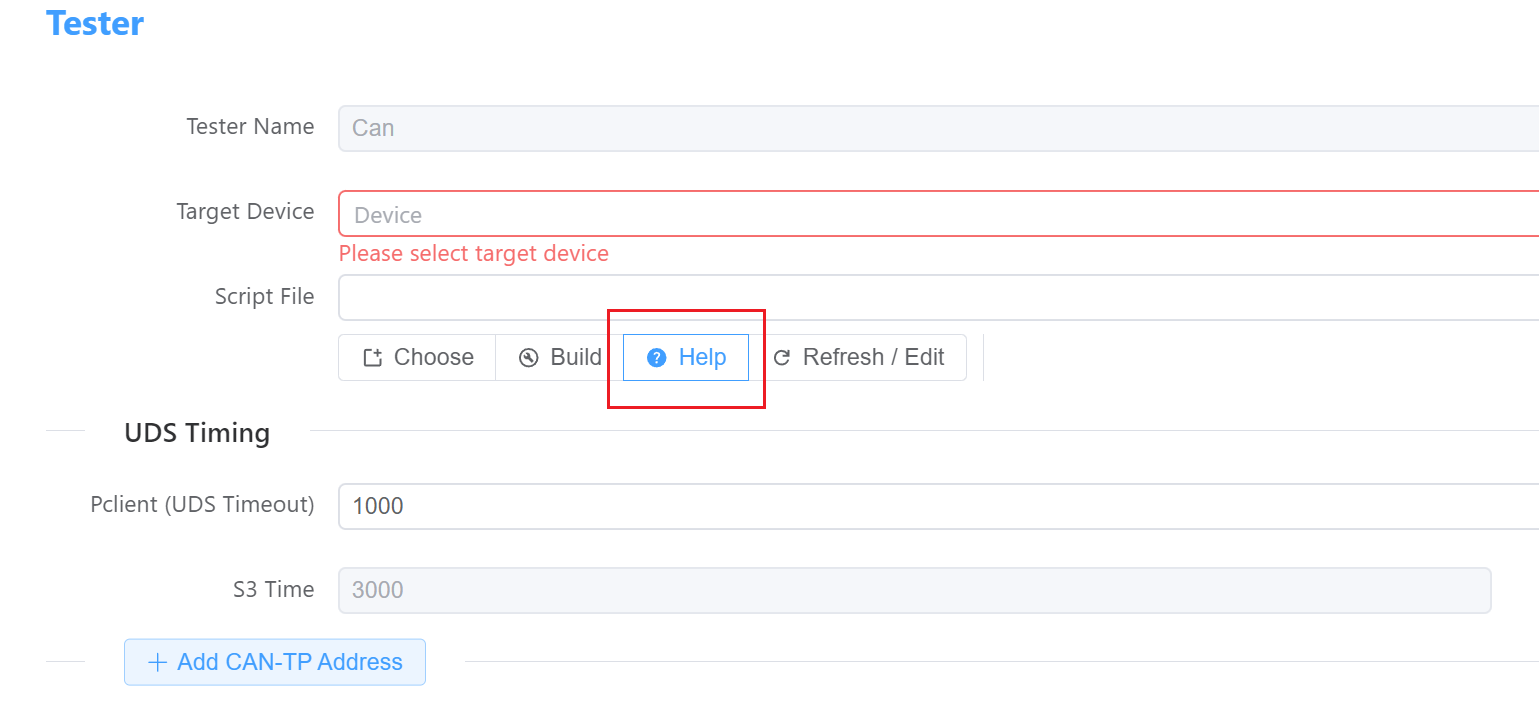Screen dimensions: 1539x728
Task: Click into the Pclient UDS Timeout field
Action: (938, 506)
